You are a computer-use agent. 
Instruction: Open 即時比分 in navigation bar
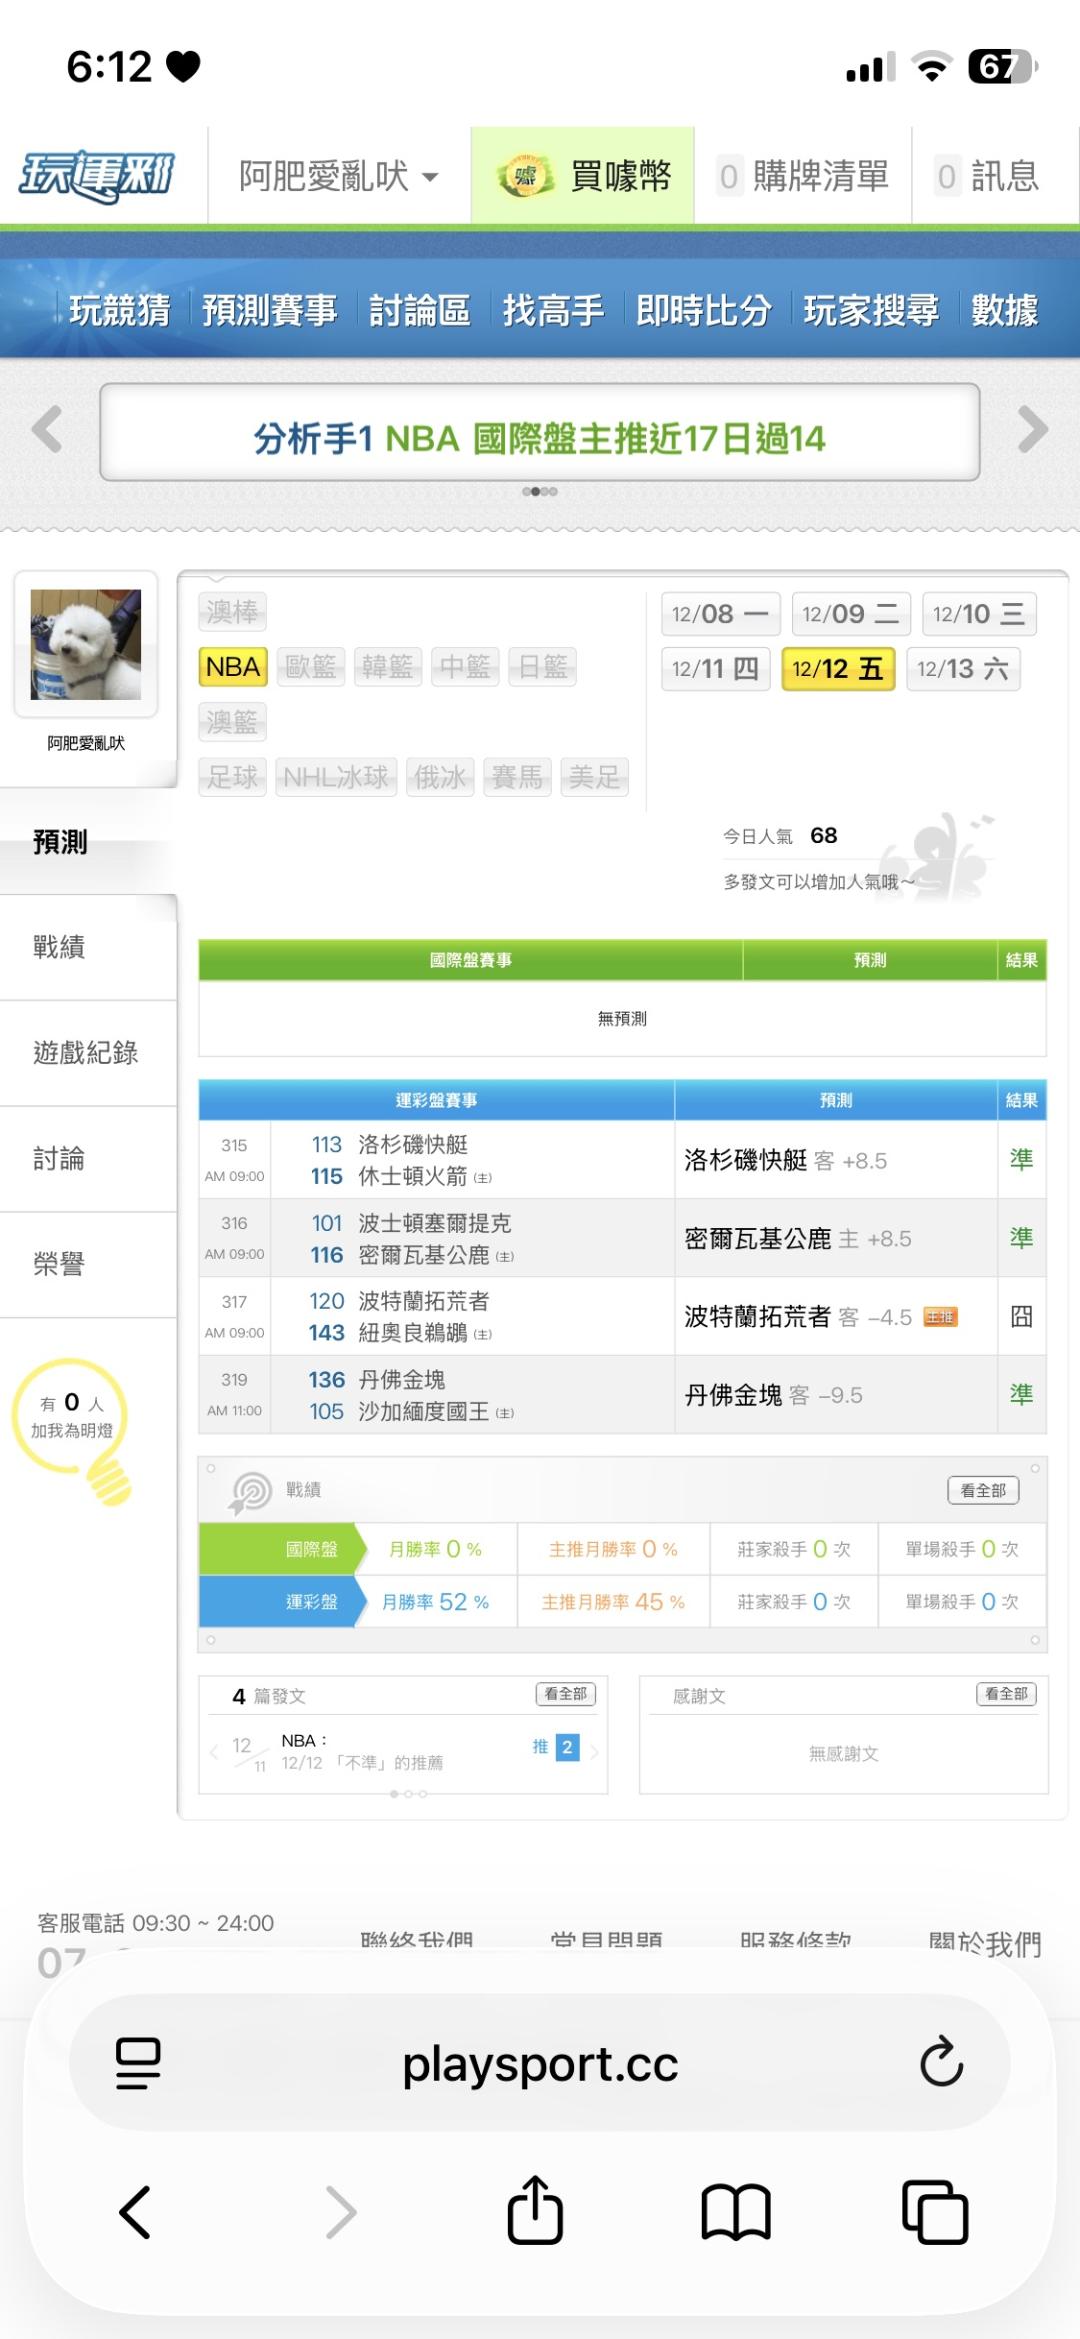(x=703, y=310)
